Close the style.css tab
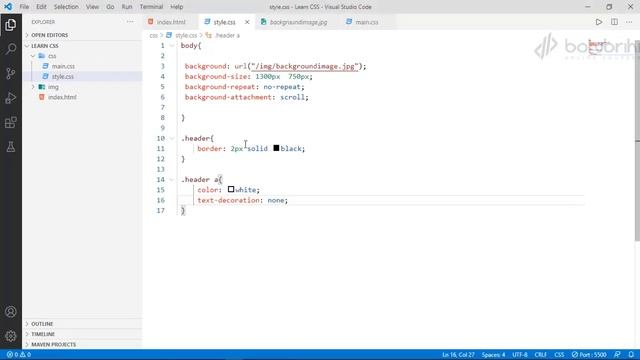The image size is (640, 360). (247, 22)
